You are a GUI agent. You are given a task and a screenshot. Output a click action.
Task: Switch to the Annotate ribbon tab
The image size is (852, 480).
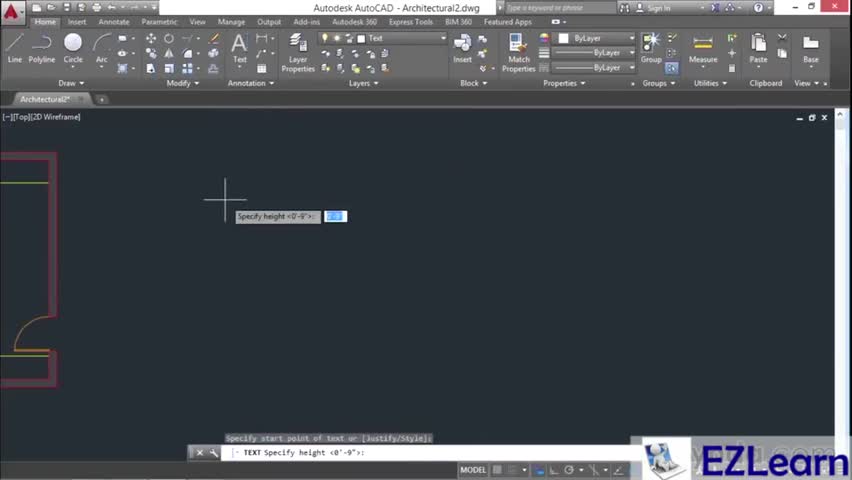[114, 22]
